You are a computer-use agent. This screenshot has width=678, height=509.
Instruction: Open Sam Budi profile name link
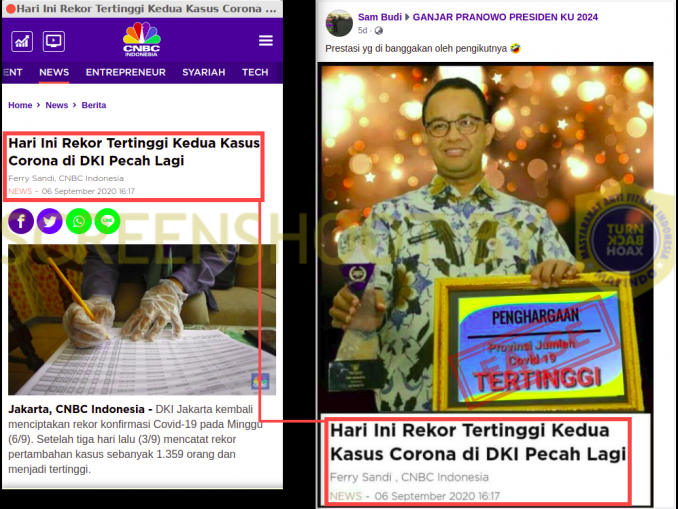(380, 17)
